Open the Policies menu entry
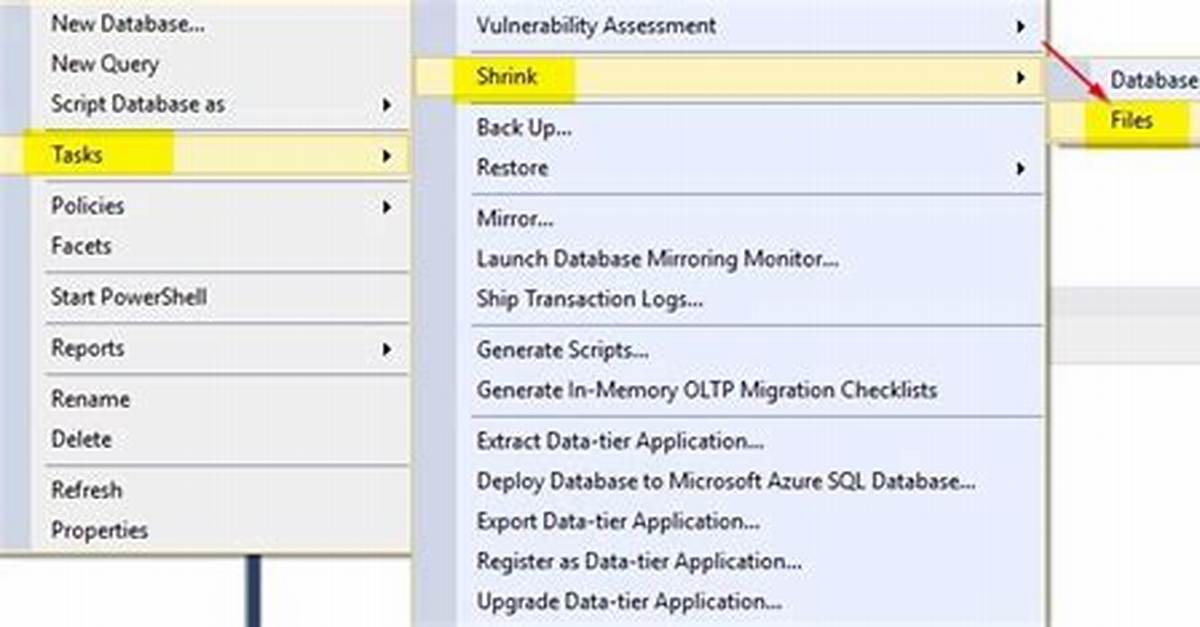1200x627 pixels. click(x=88, y=206)
